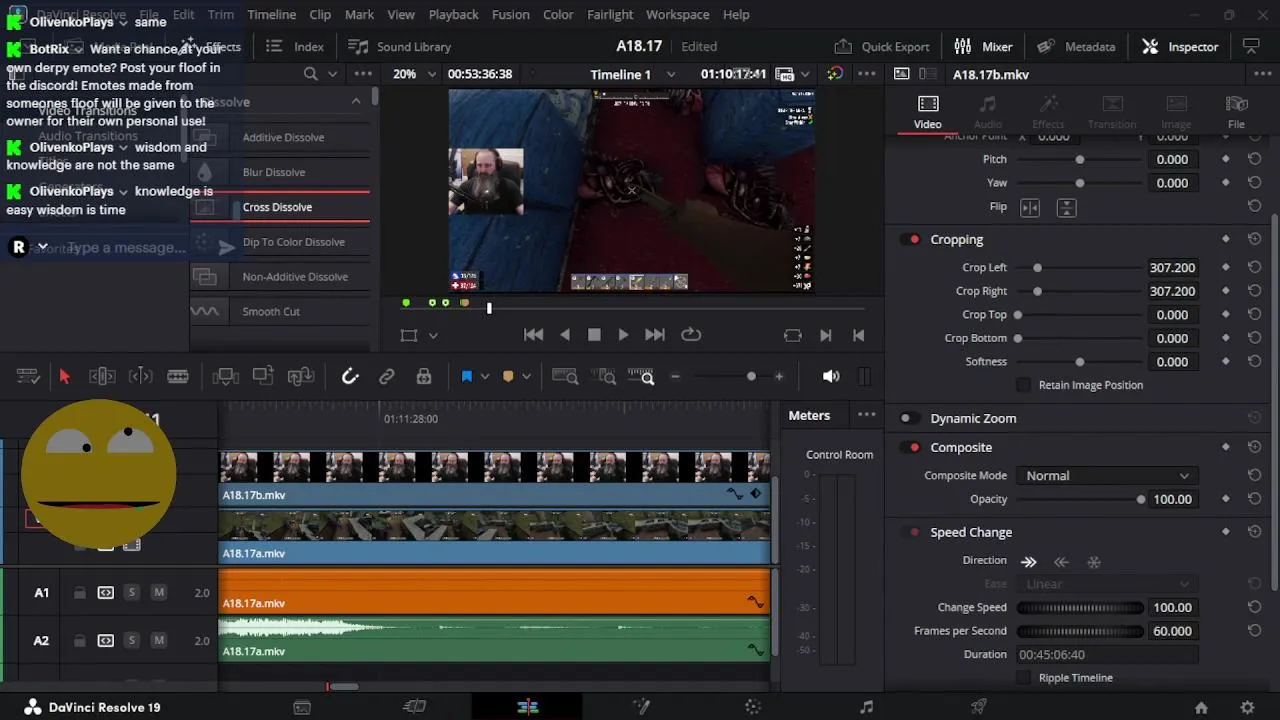1280x720 pixels.
Task: Click the Full Extent Zoom icon
Action: 565,376
